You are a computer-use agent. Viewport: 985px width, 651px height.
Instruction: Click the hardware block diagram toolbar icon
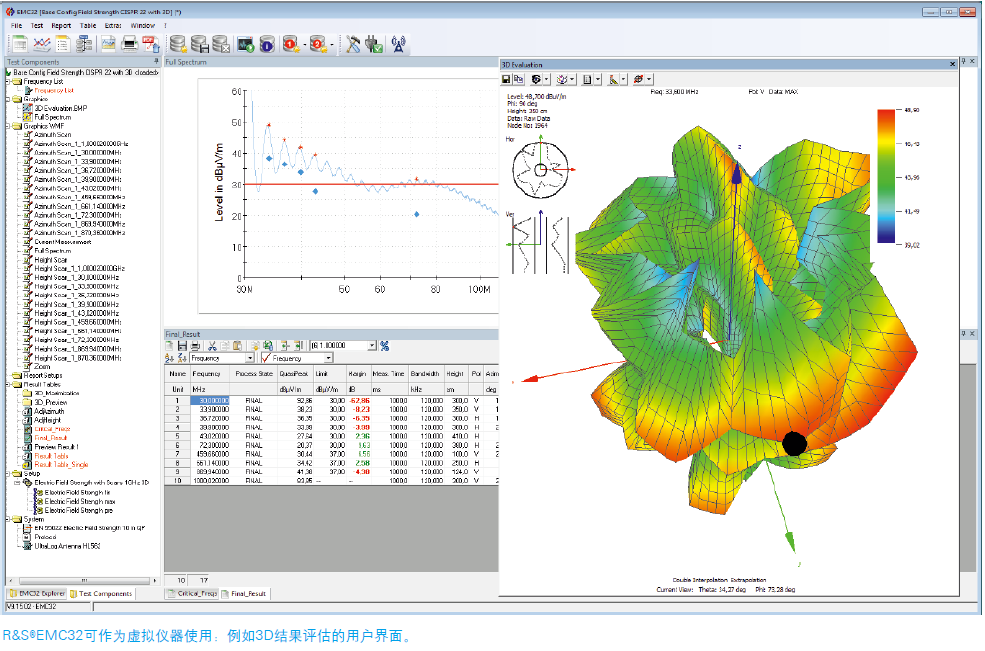(x=84, y=44)
